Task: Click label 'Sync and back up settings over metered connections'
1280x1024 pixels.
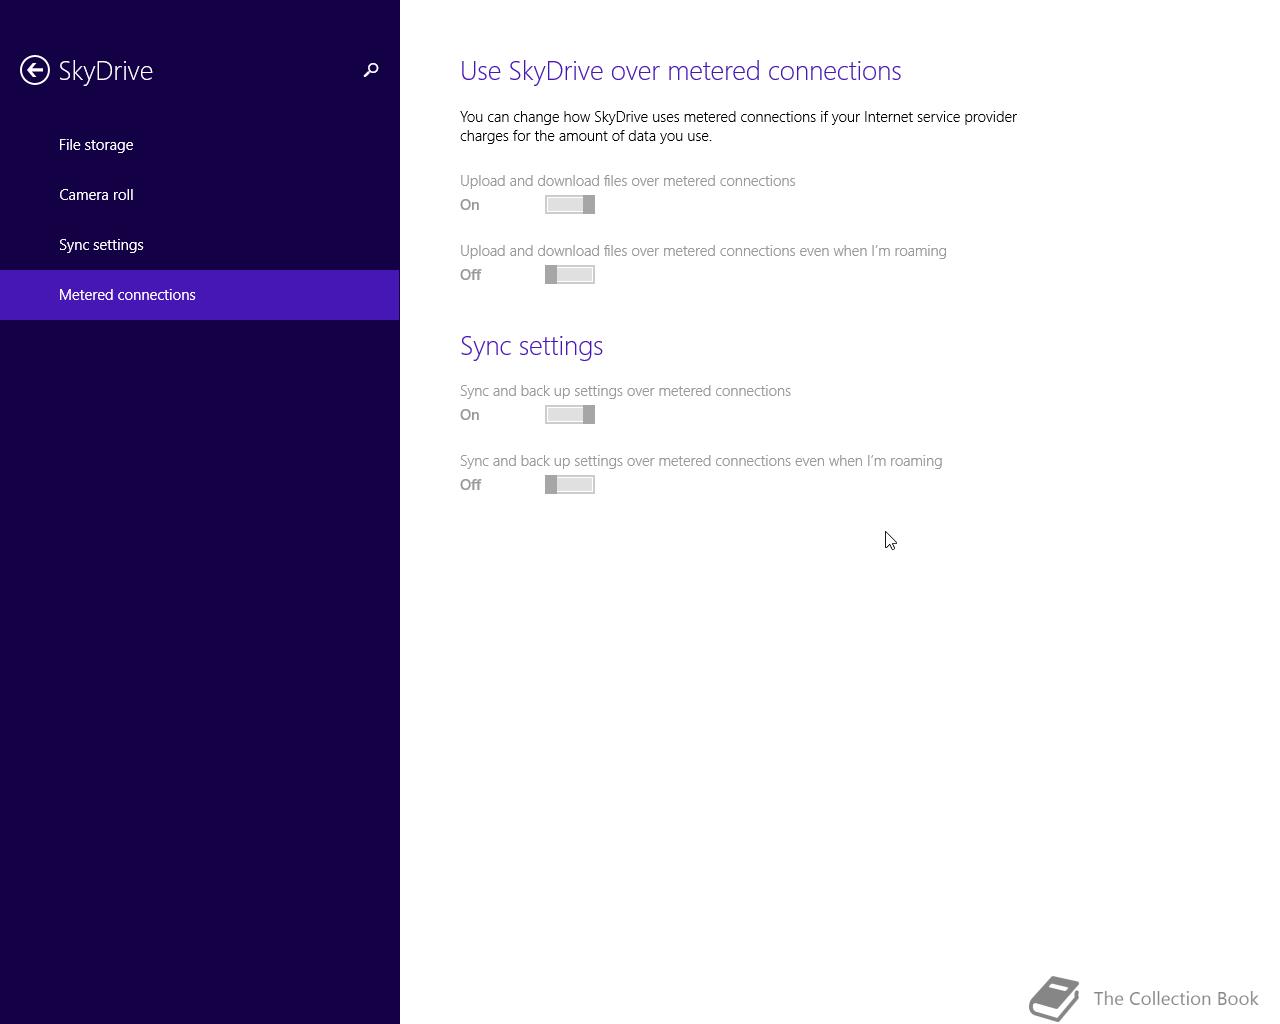Action: coord(626,391)
